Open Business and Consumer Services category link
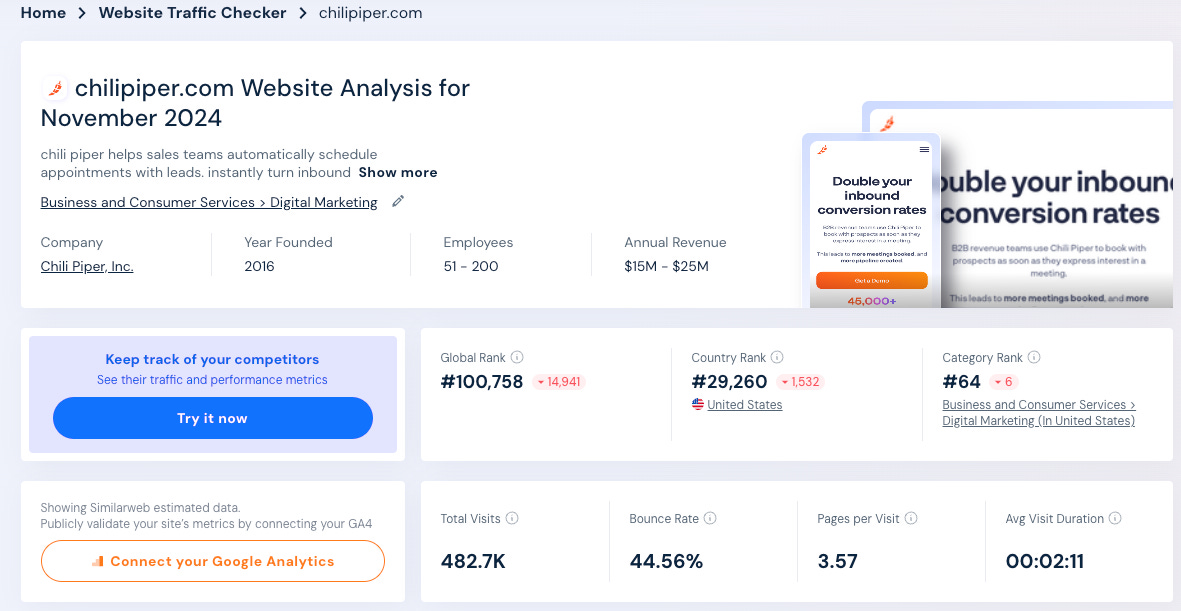 [209, 202]
